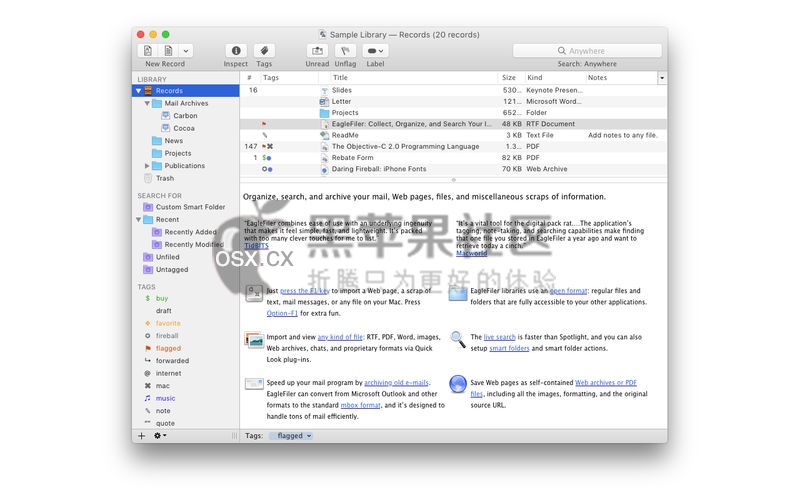The image size is (800, 500).
Task: Open the "open format" link
Action: coord(568,291)
